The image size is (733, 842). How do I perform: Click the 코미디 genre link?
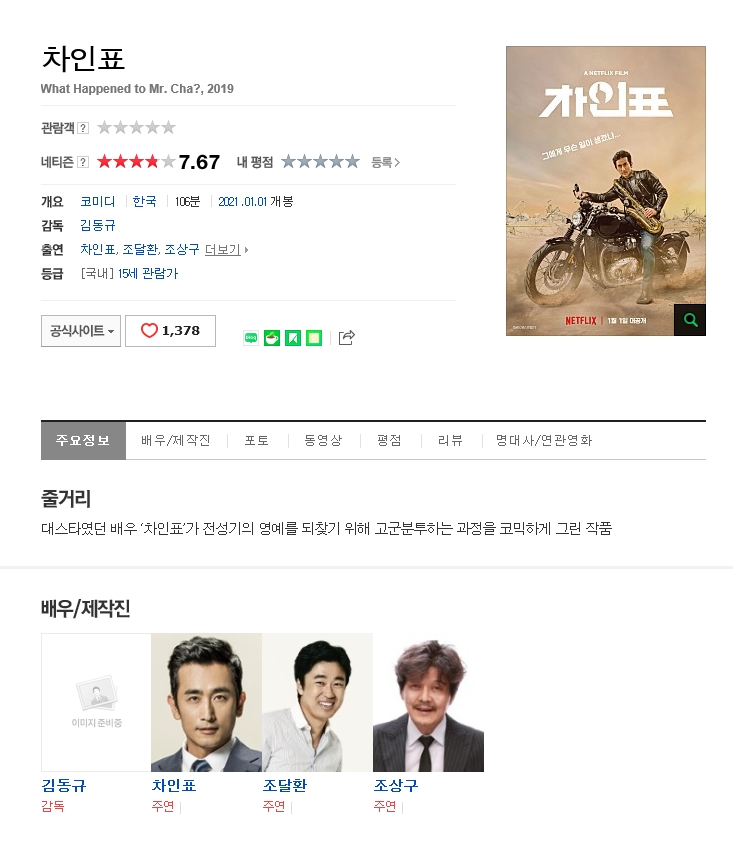pos(98,201)
